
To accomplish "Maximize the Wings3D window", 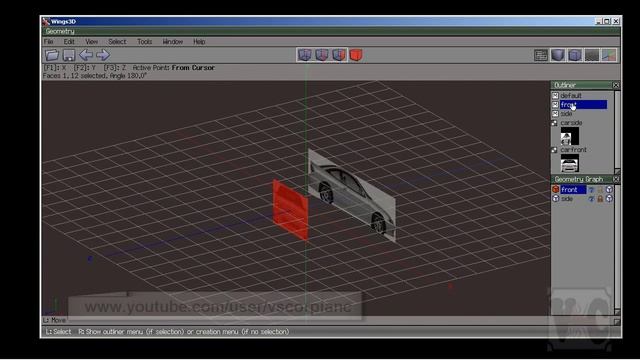I will tap(607, 21).
